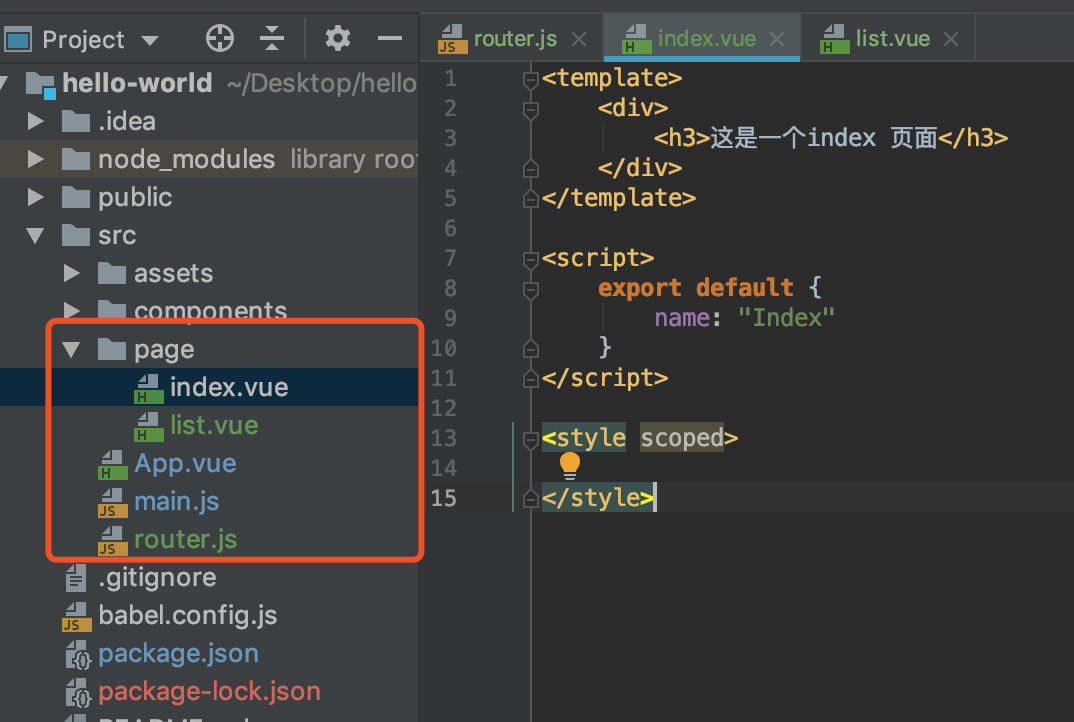
Task: Click the main.js JS file icon
Action: click(113, 503)
